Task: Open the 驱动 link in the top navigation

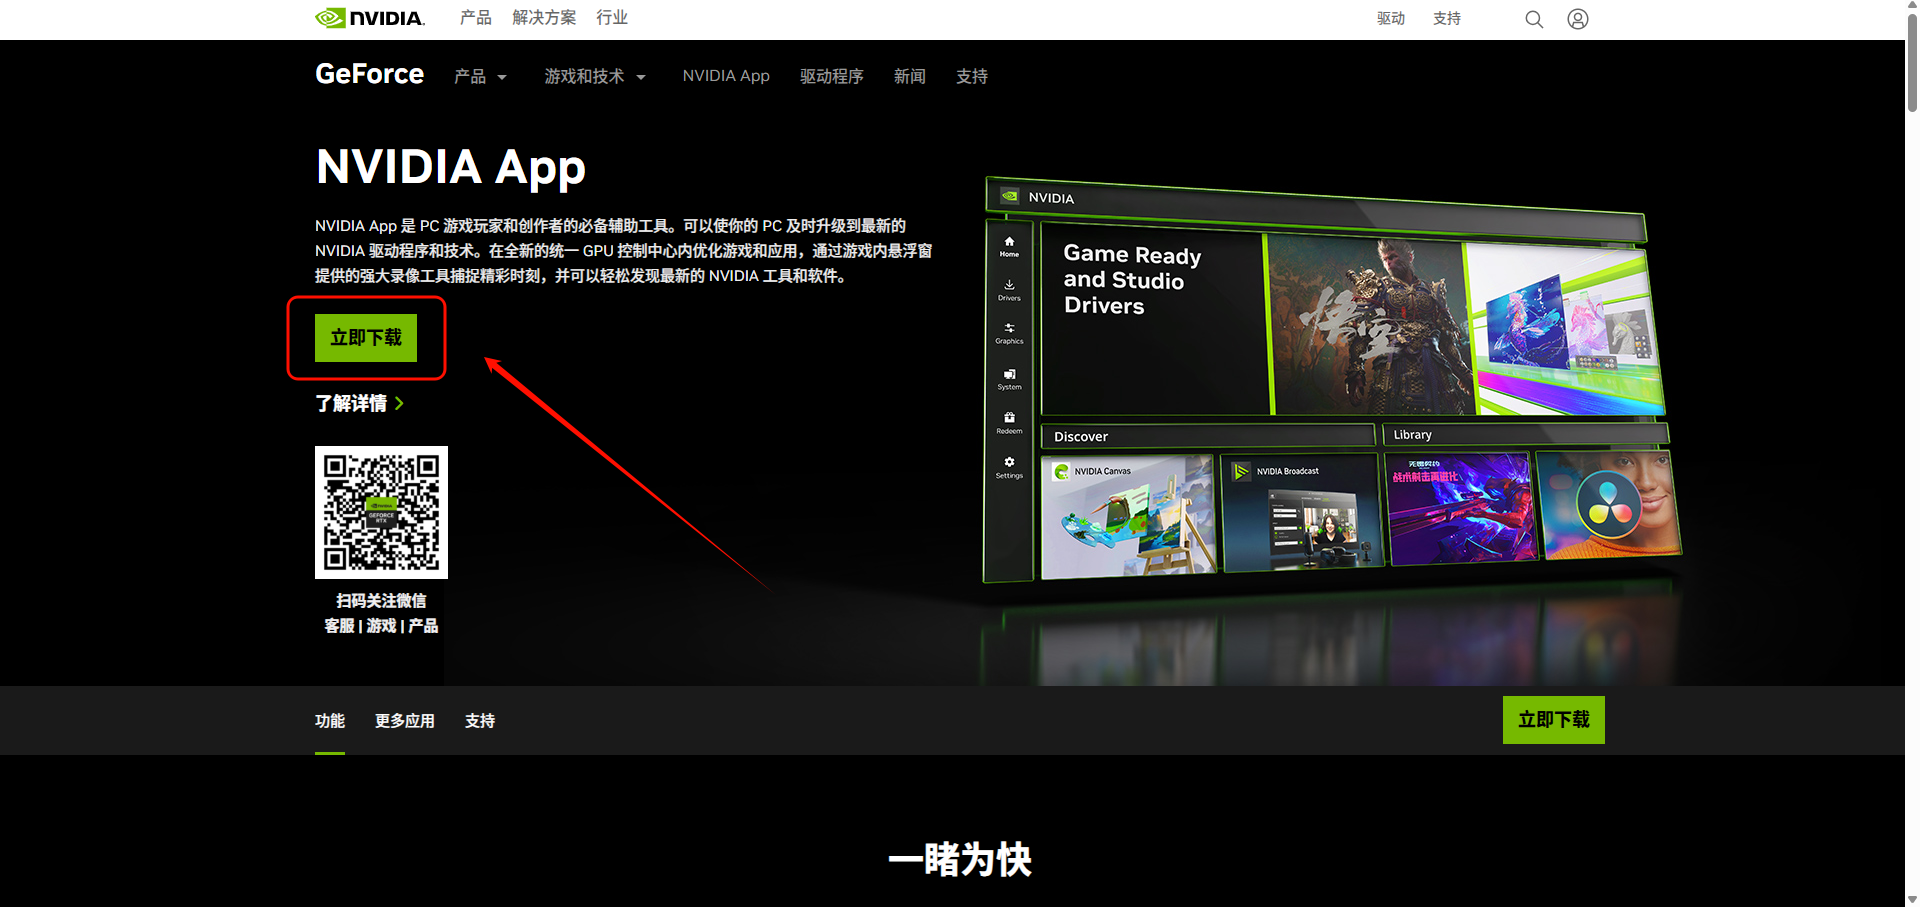Action: point(1390,18)
